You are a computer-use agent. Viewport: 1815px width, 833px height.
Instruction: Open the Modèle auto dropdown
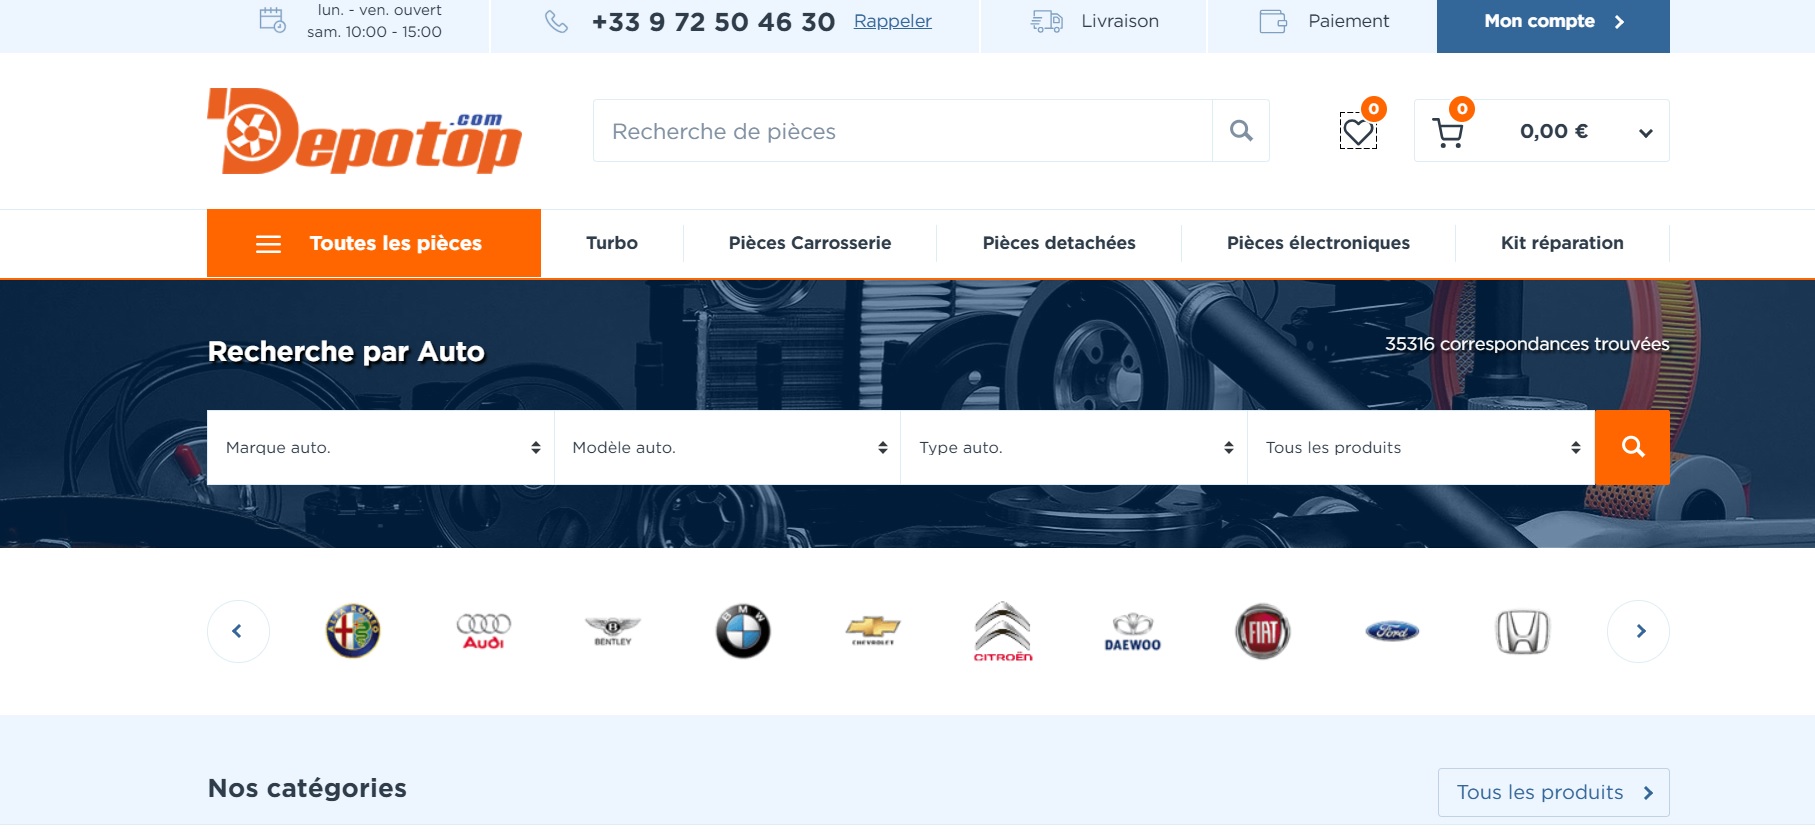pyautogui.click(x=727, y=447)
